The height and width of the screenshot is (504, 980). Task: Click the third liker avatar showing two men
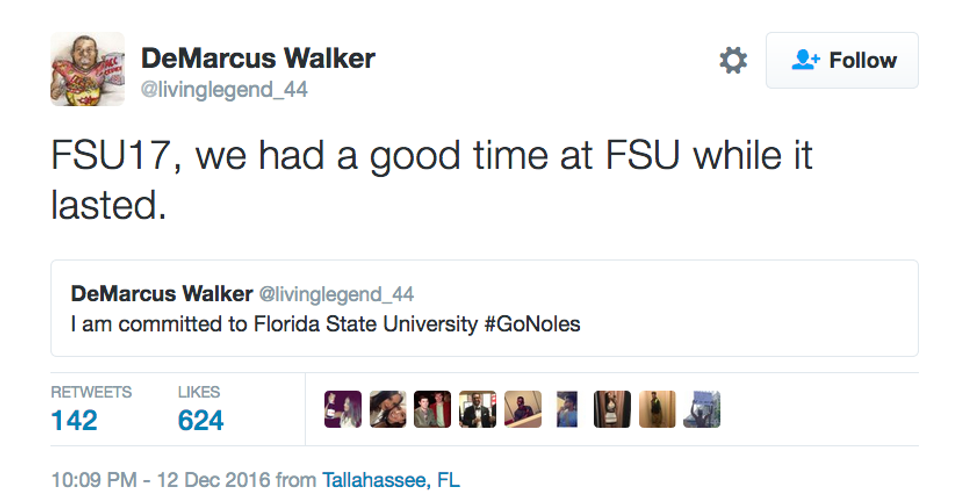coord(433,409)
